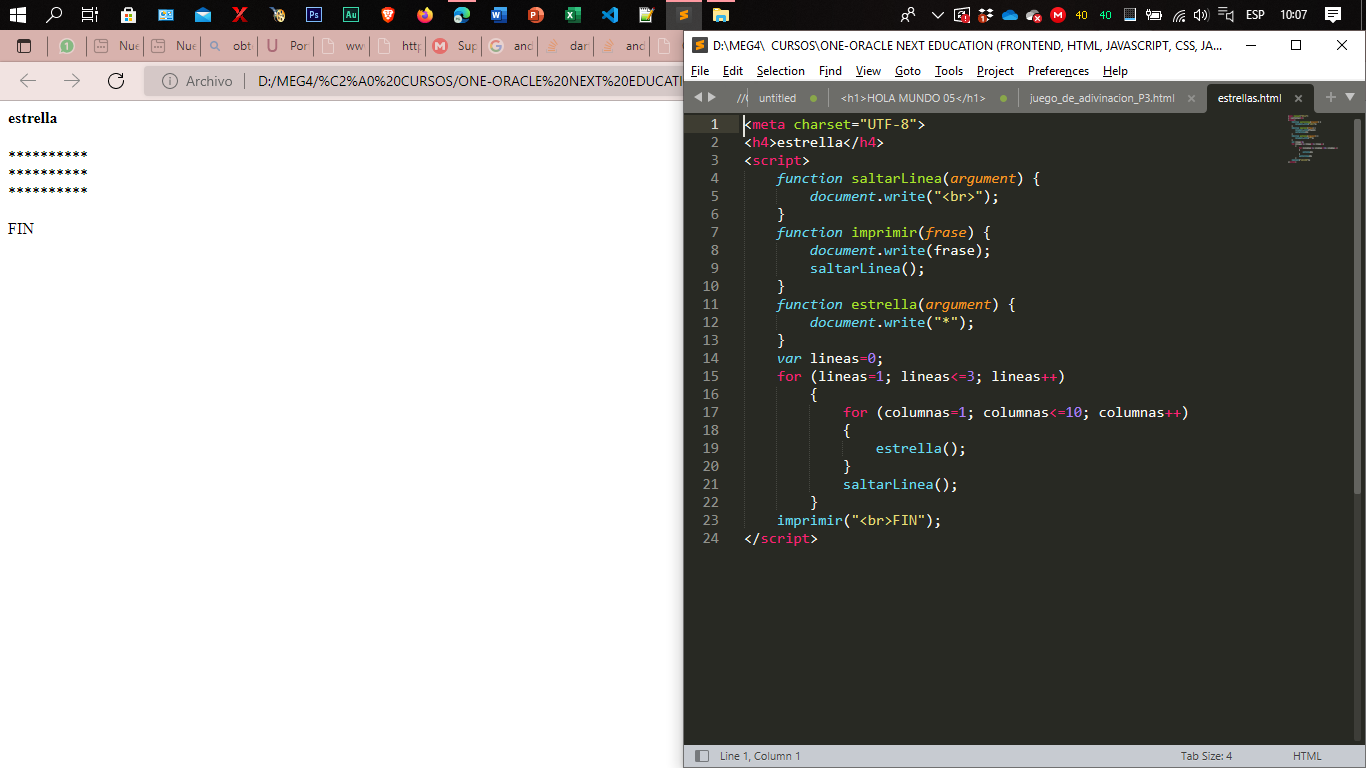This screenshot has height=768, width=1366.
Task: Switch to the Google 'and' browser tab
Action: (509, 46)
